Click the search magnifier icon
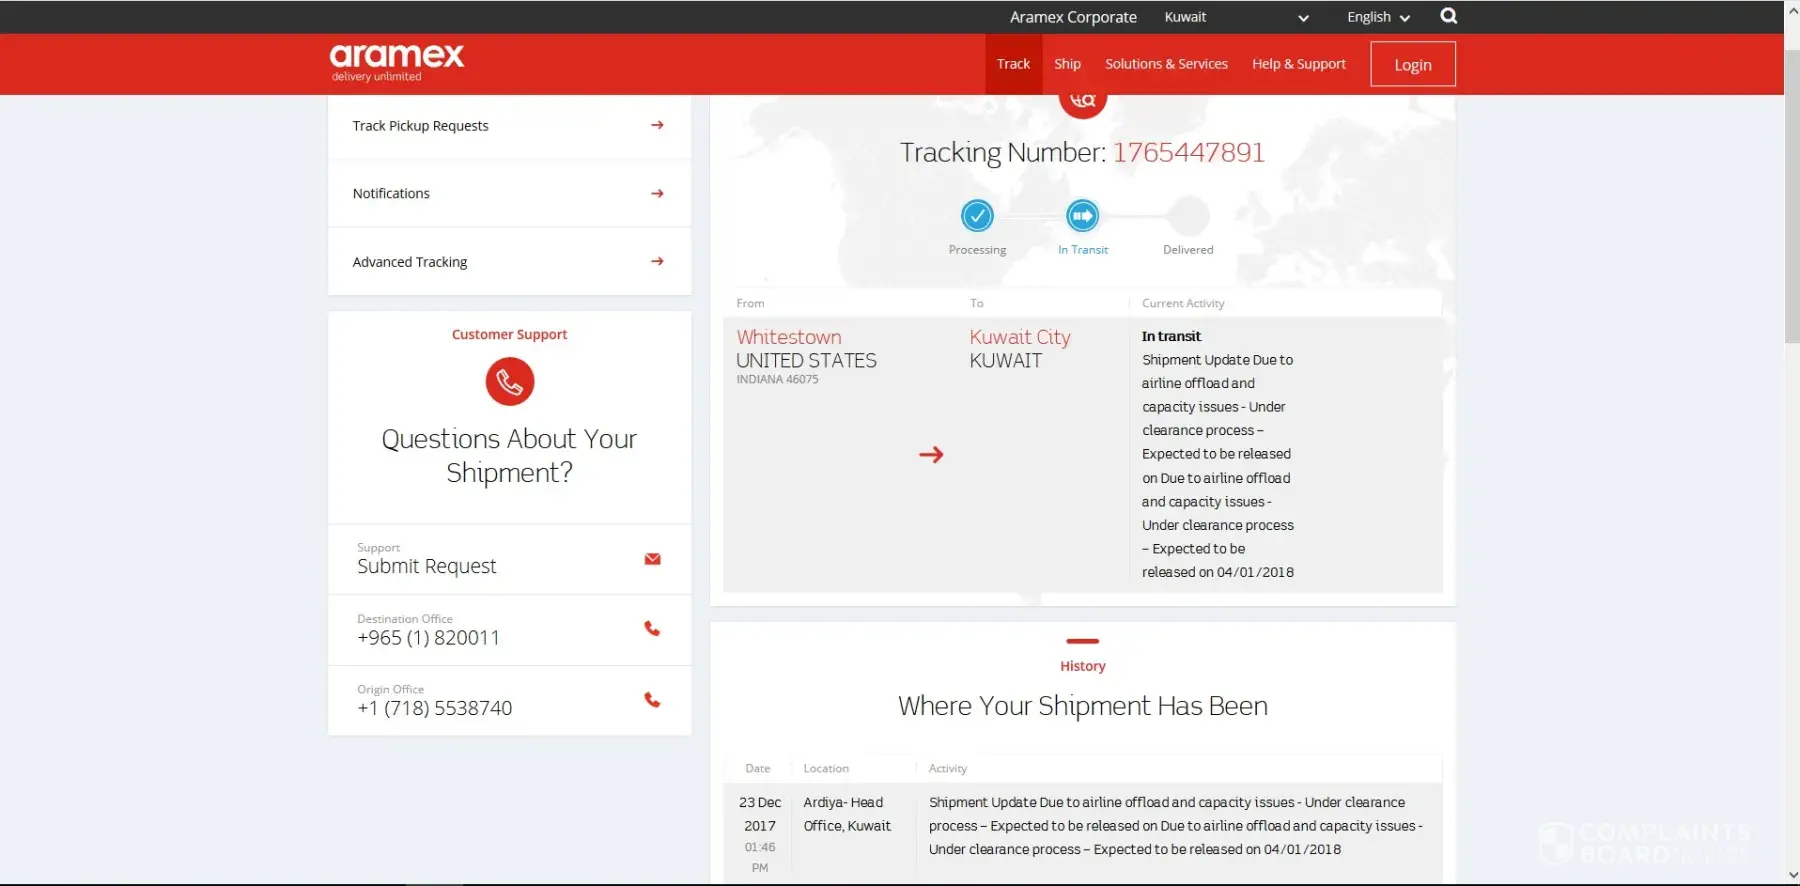Viewport: 1800px width, 886px height. tap(1448, 16)
